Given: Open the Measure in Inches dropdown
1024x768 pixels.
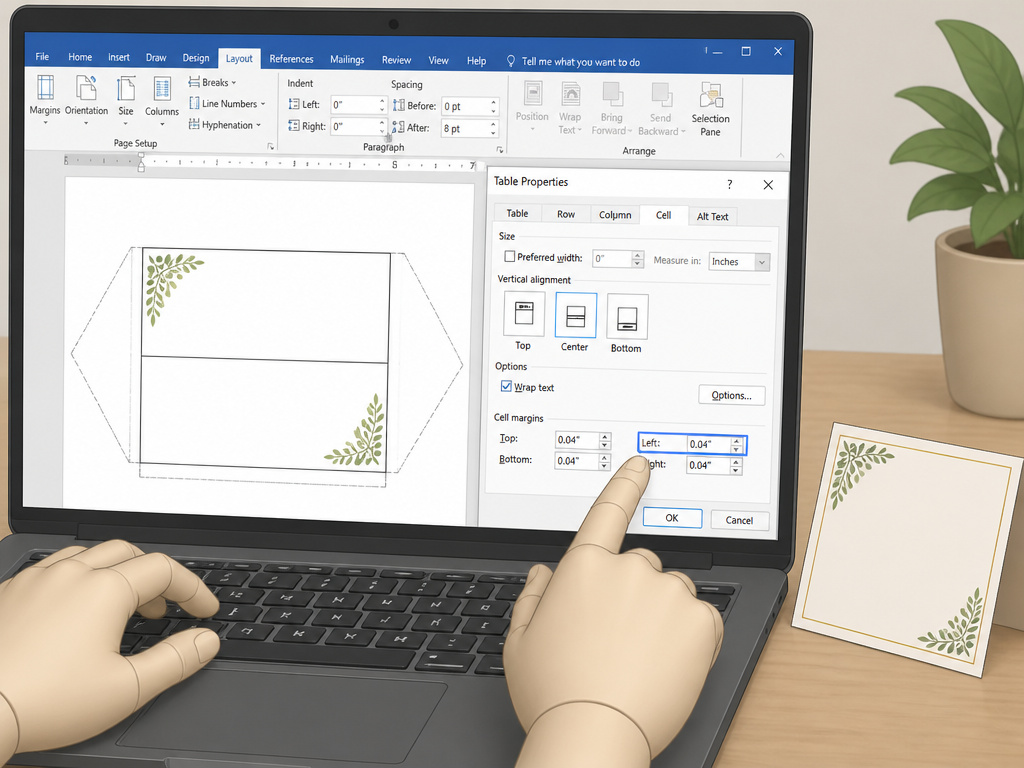Looking at the screenshot, I should click(x=739, y=261).
